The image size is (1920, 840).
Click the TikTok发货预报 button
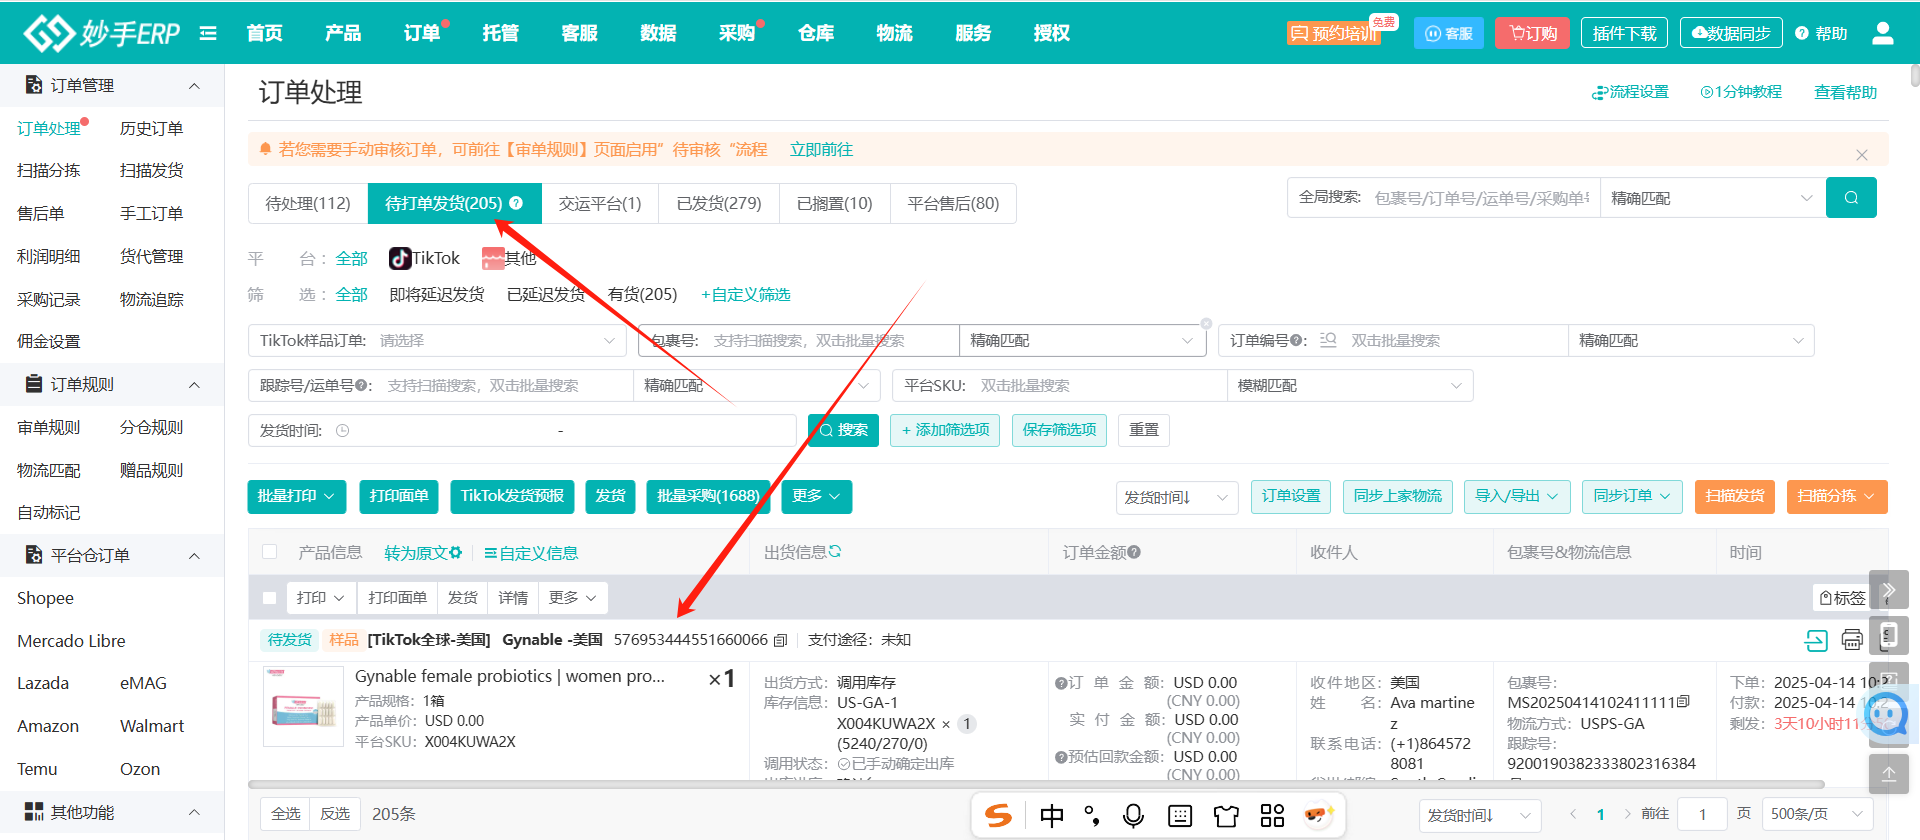[x=512, y=496]
